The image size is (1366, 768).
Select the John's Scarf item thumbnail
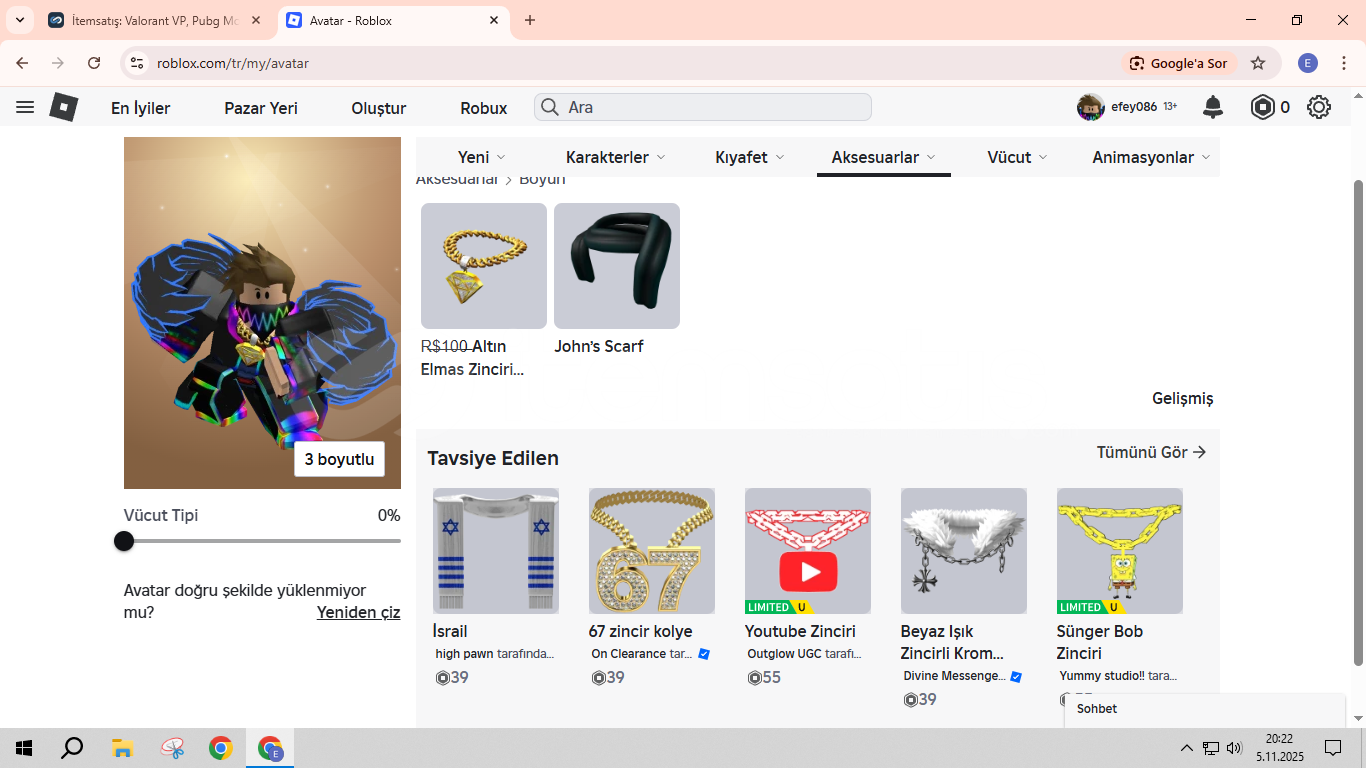tap(617, 266)
